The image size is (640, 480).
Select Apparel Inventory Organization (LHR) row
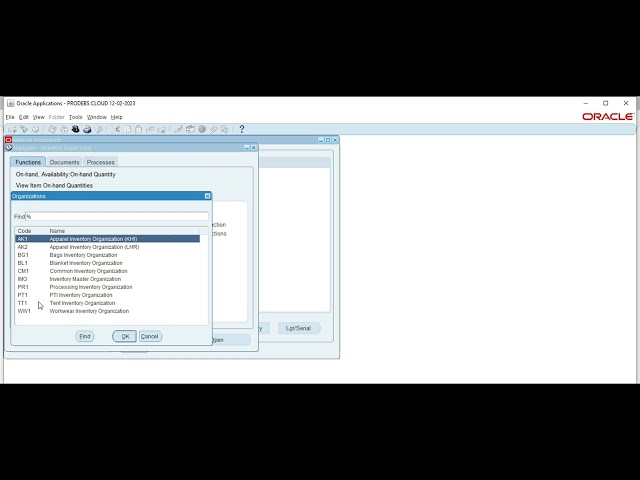click(x=108, y=247)
